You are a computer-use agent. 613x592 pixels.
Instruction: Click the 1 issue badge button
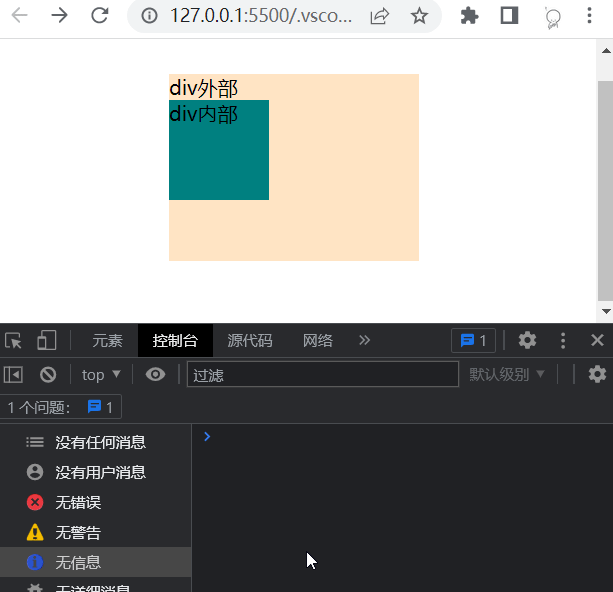coord(473,340)
